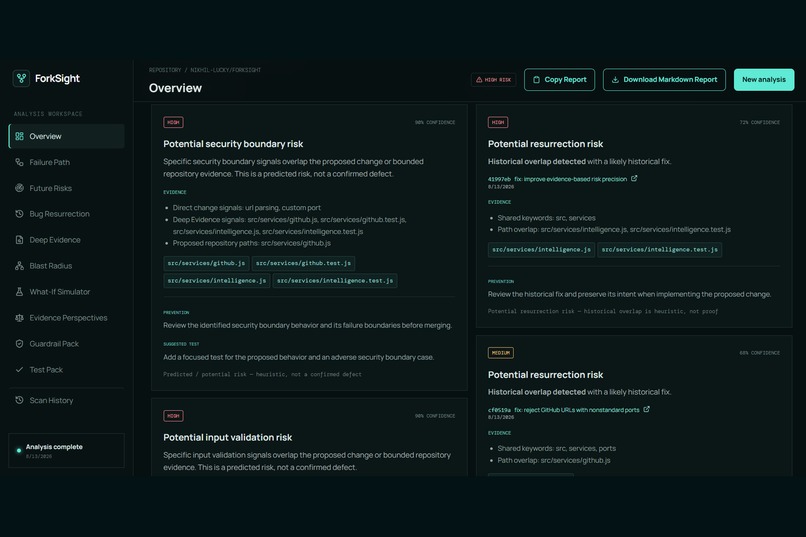Open commit link 'fix: improve evidence-based risk precision'
The width and height of the screenshot is (806, 537).
click(x=570, y=179)
